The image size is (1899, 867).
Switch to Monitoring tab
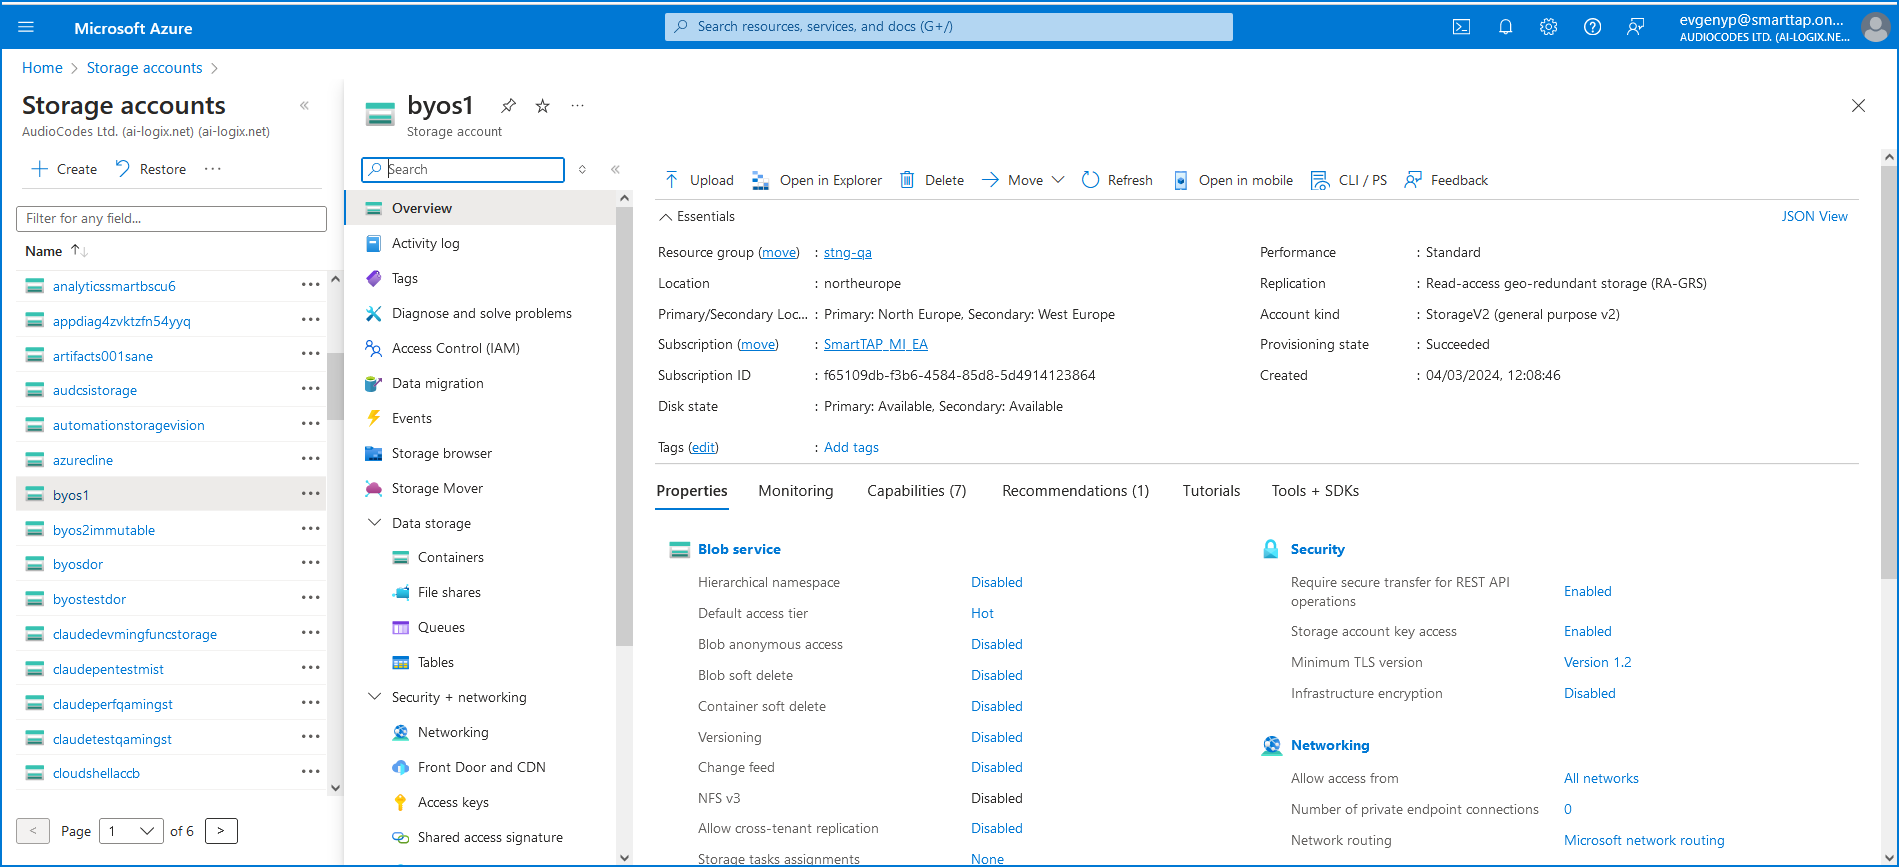click(796, 491)
